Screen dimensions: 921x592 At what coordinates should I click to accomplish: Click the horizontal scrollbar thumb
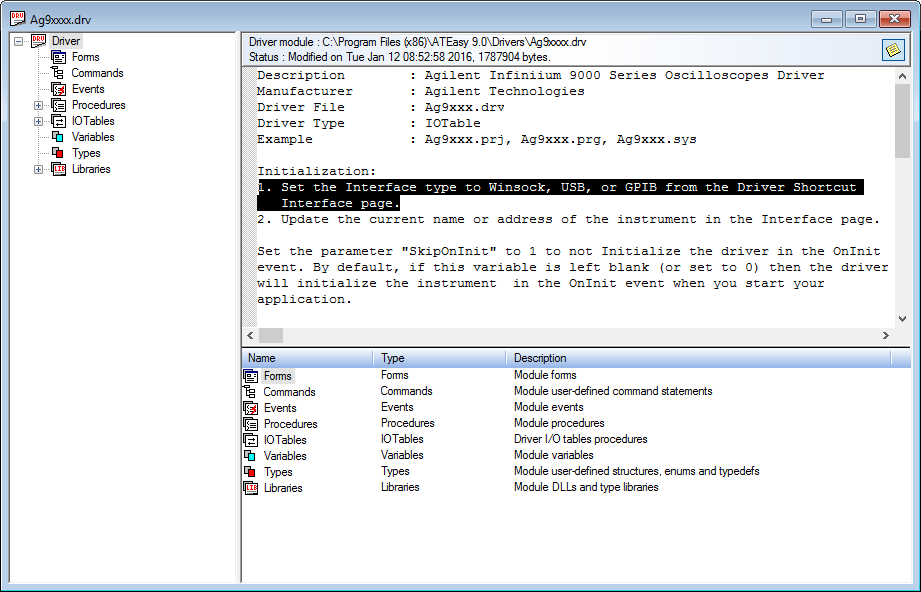(271, 335)
